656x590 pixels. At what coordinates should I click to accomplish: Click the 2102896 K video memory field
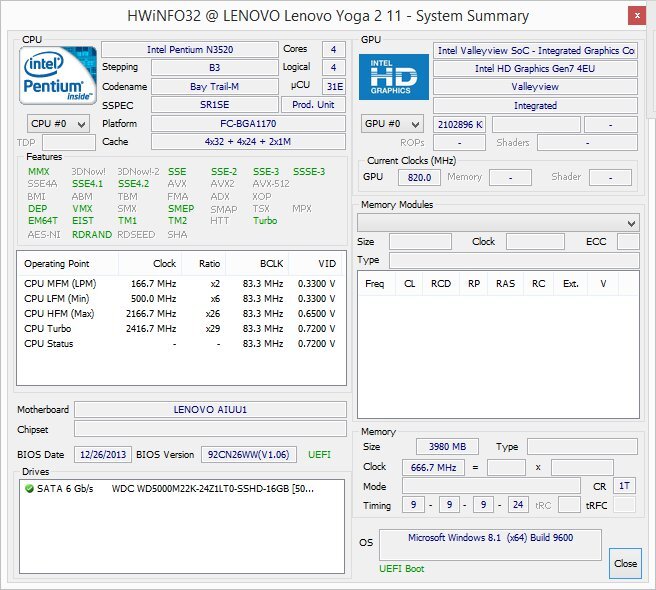pos(459,124)
